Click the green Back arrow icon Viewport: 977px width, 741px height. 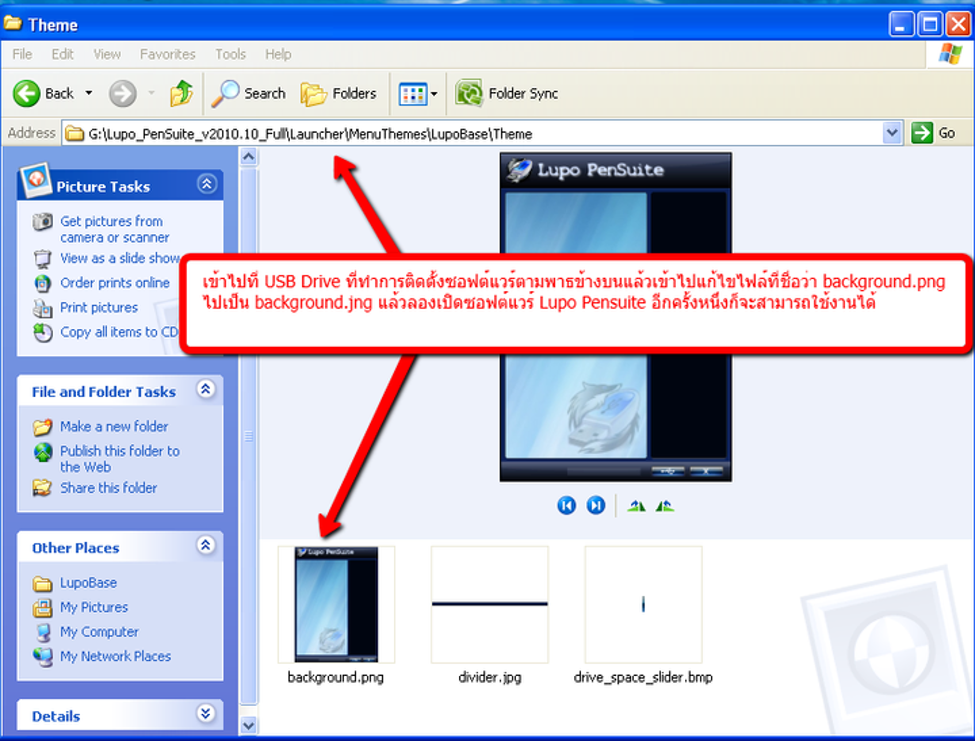pyautogui.click(x=26, y=93)
